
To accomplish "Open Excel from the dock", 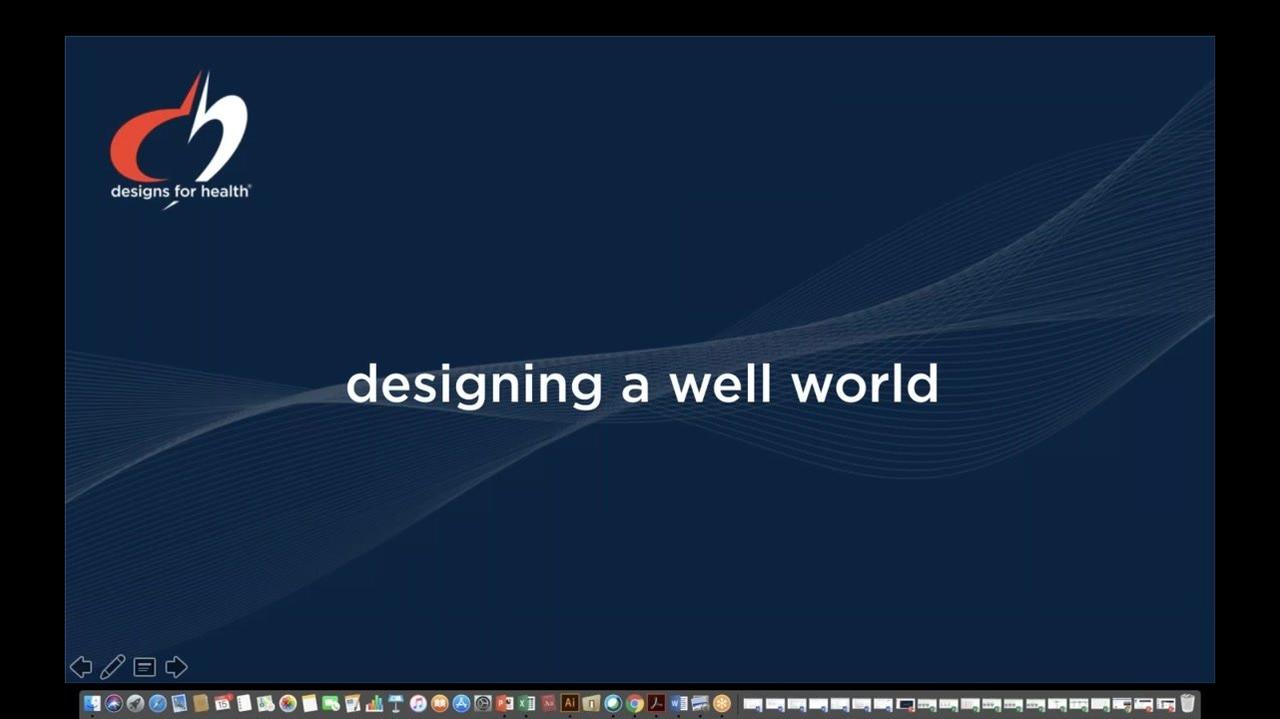I will click(x=526, y=704).
